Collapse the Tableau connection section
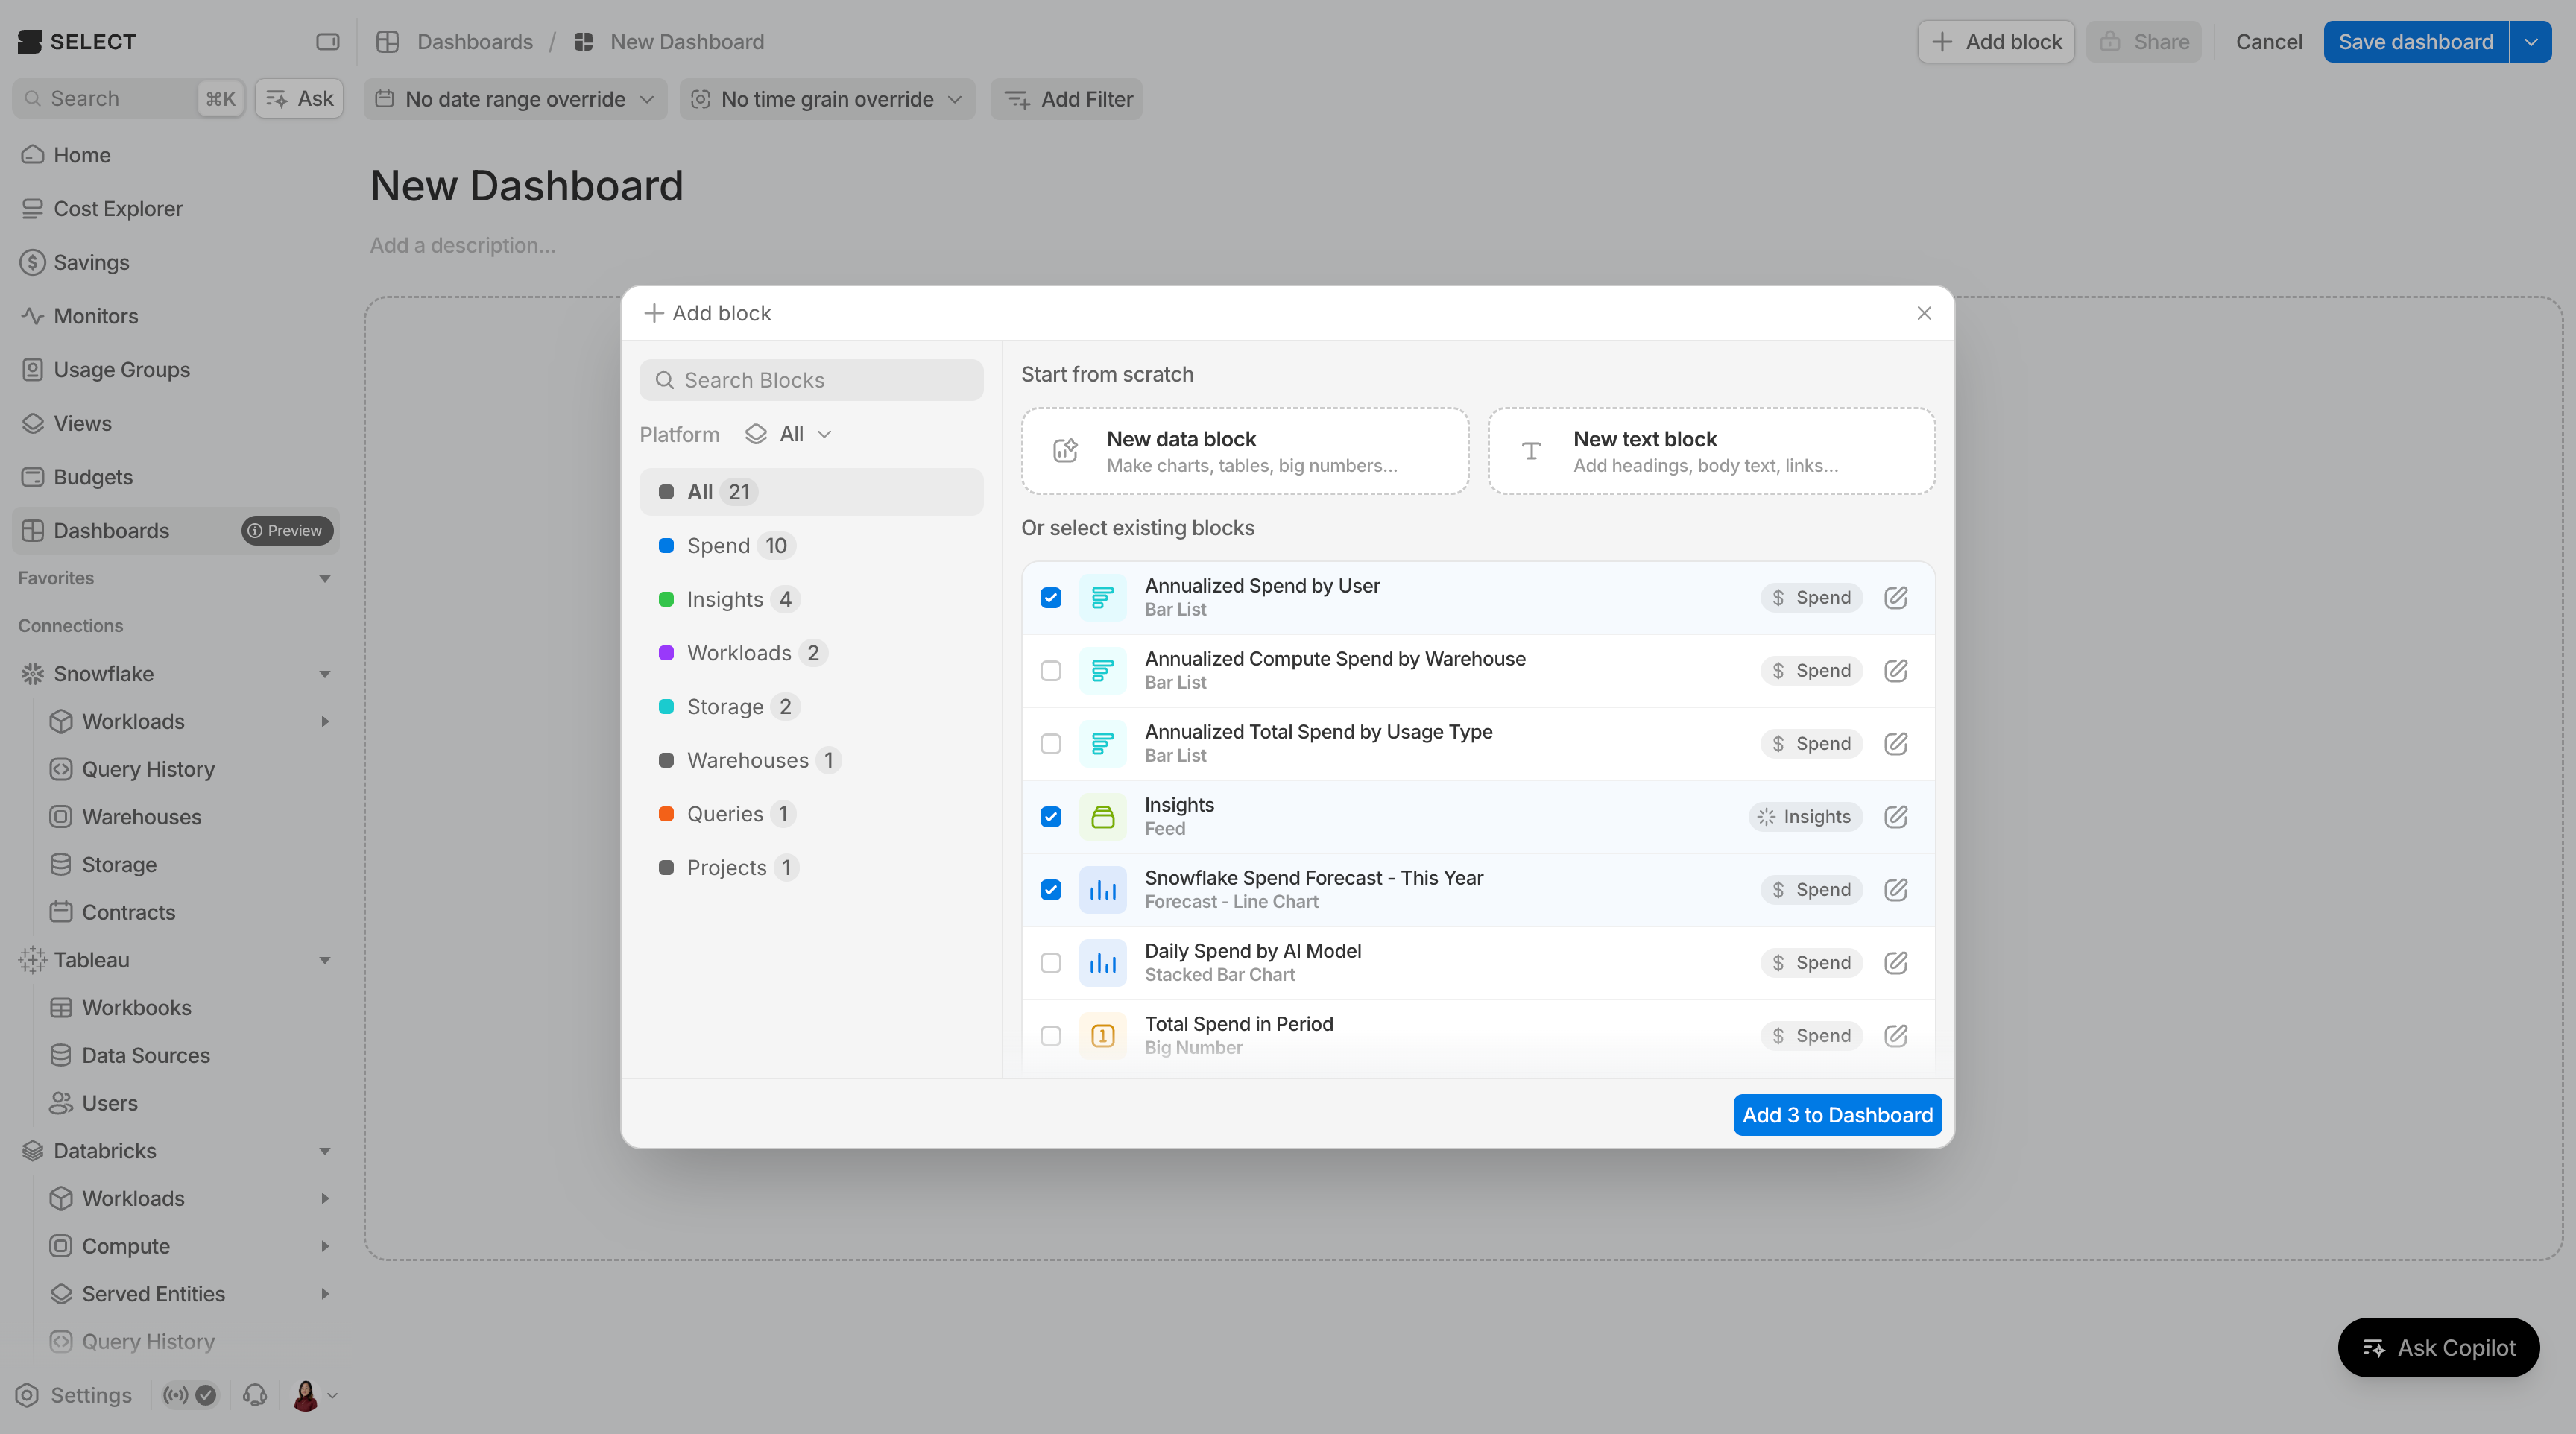 click(x=324, y=960)
